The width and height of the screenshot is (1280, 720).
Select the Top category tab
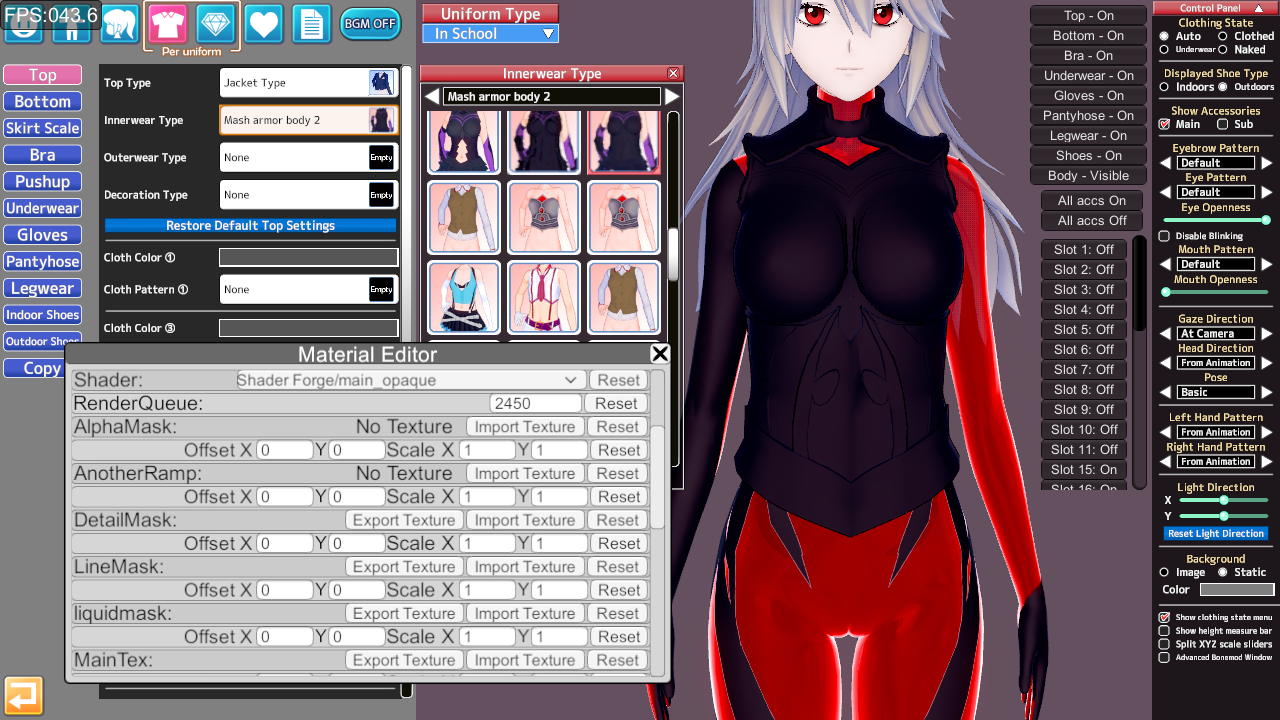point(42,75)
